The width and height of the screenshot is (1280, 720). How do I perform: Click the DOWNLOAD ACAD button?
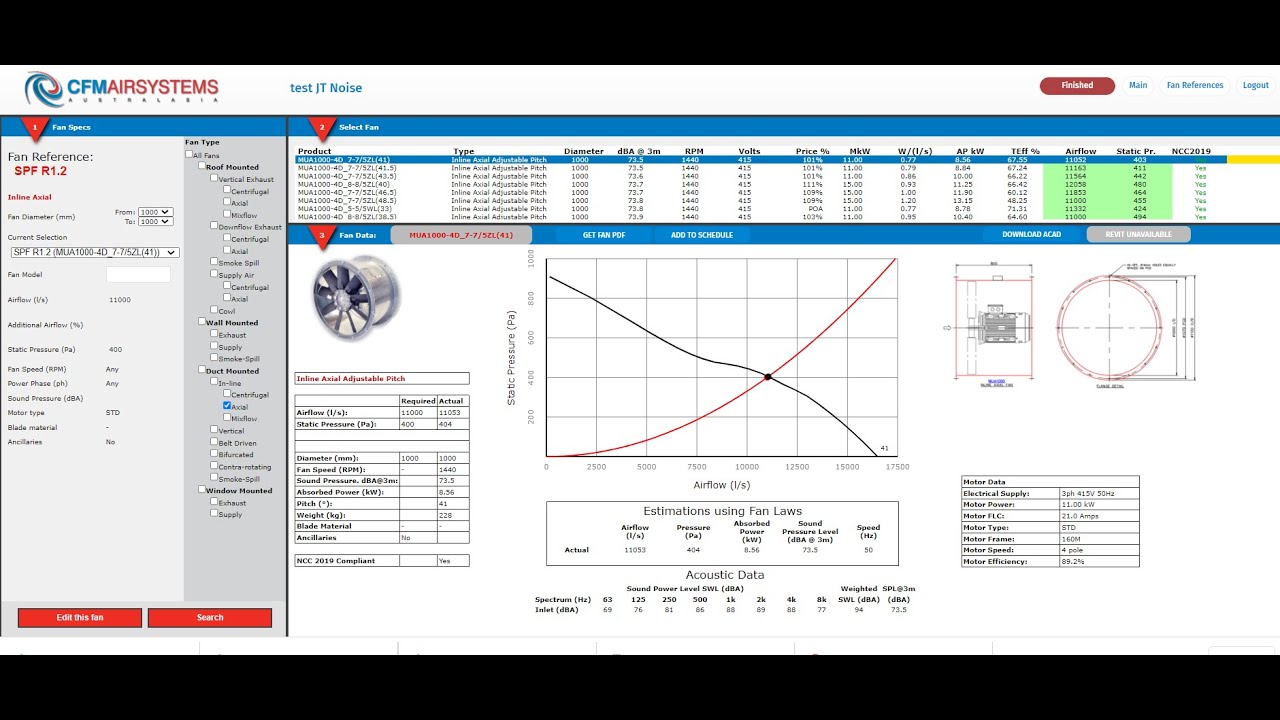[1031, 235]
